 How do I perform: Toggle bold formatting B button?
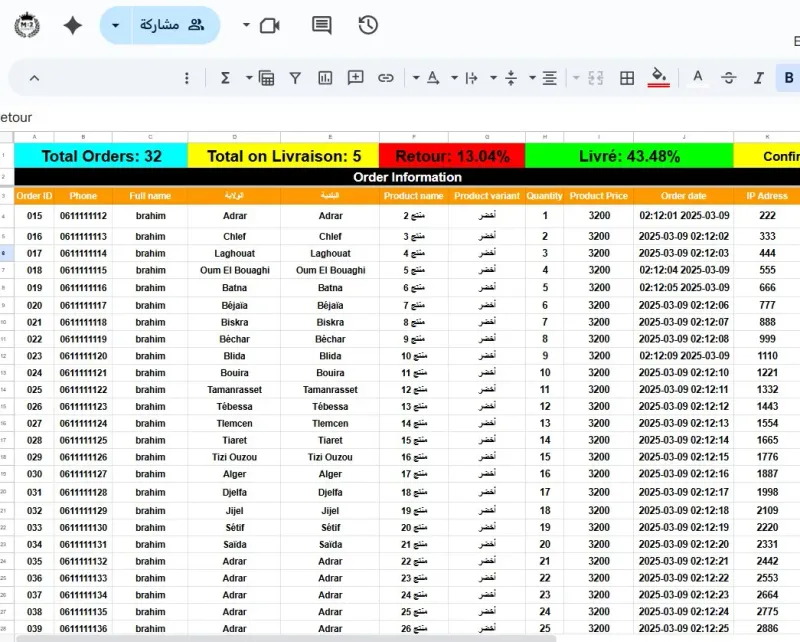pyautogui.click(x=788, y=78)
